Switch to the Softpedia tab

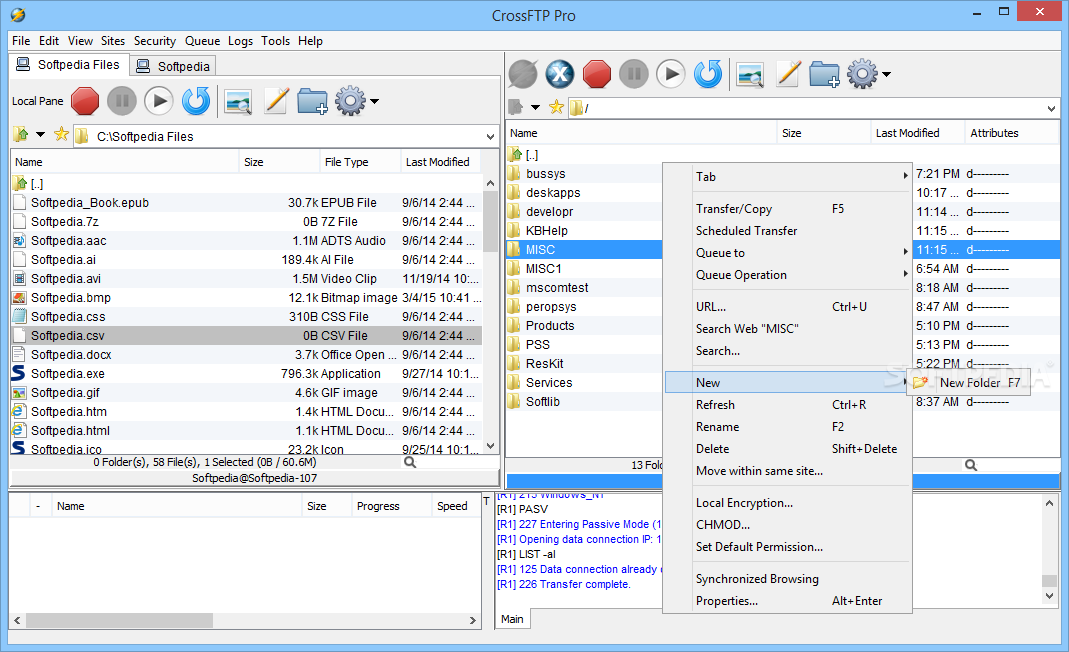(172, 66)
